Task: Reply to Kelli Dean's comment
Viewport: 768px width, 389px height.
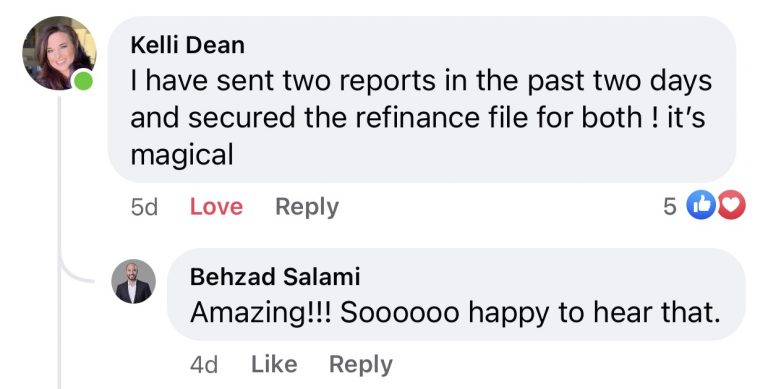Action: [x=307, y=207]
